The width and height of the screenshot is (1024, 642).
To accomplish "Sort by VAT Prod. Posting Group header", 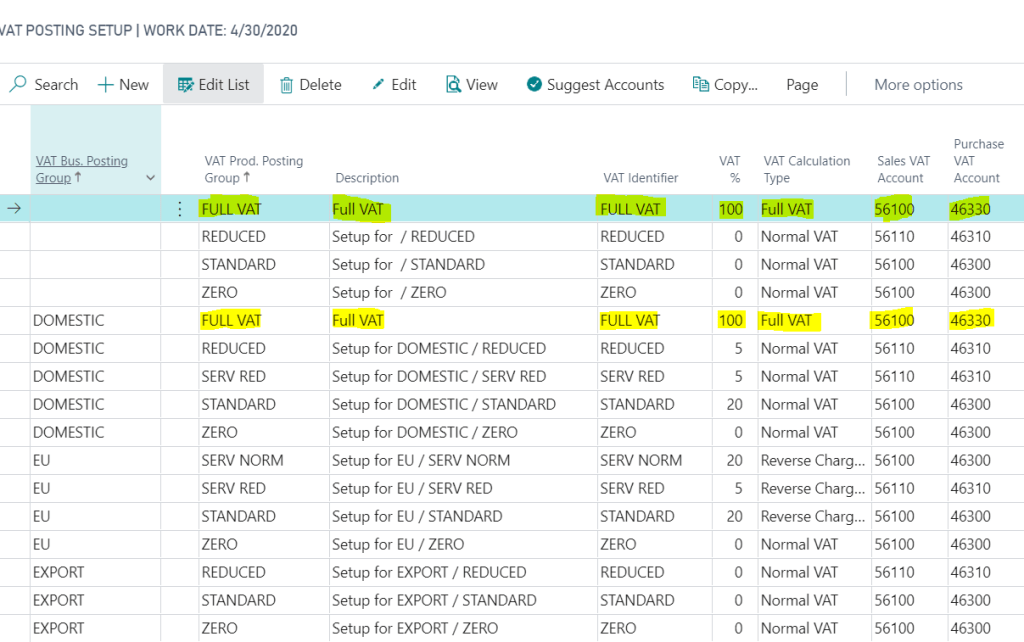I will pos(253,169).
